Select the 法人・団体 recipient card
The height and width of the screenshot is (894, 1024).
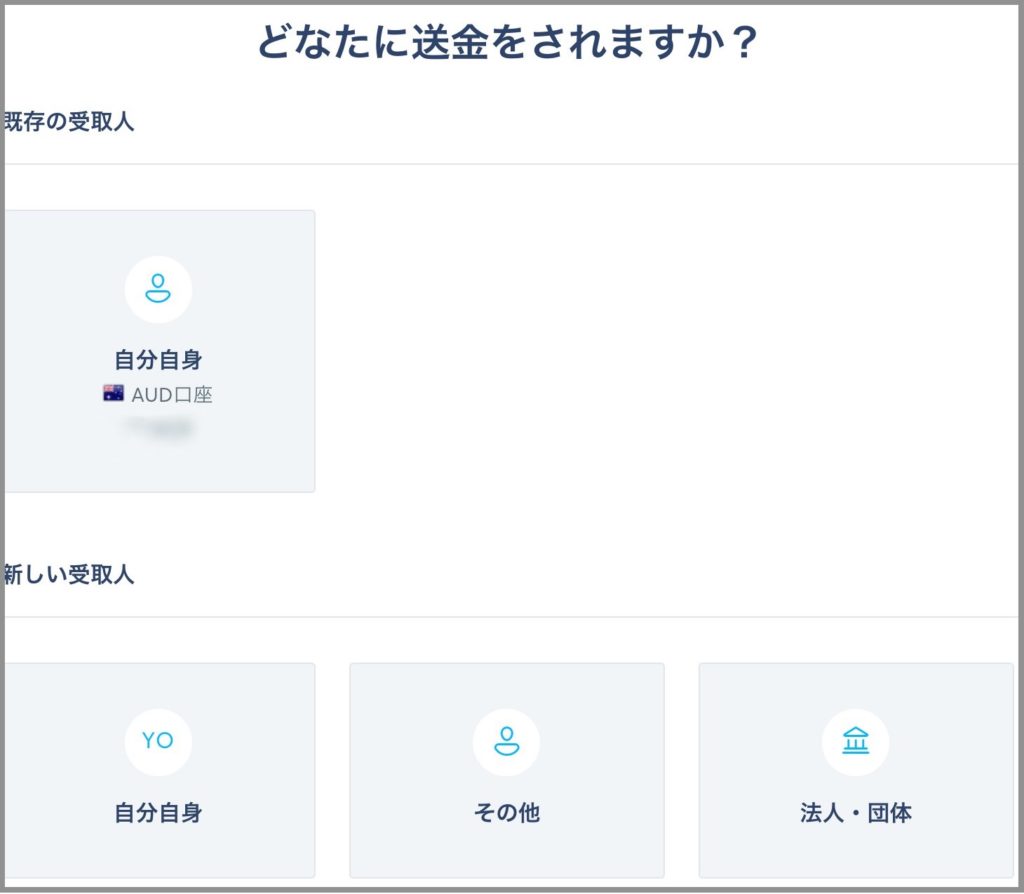point(856,771)
